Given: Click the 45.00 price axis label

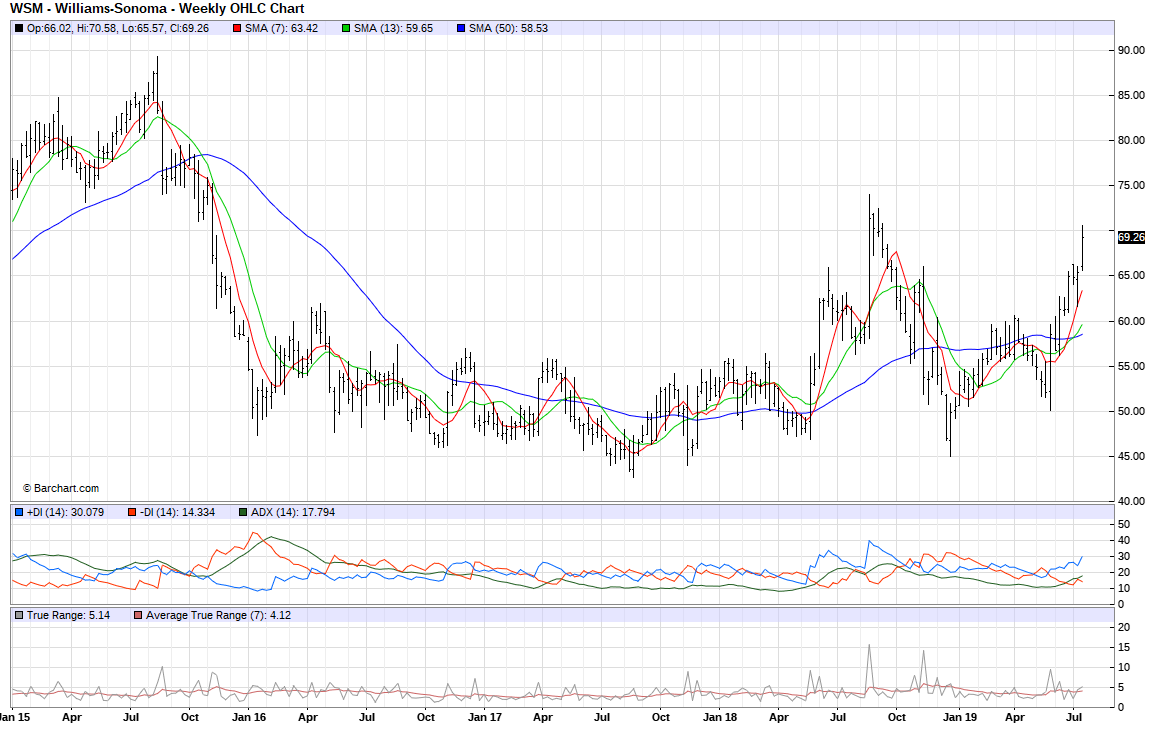Looking at the screenshot, I should [x=1132, y=456].
